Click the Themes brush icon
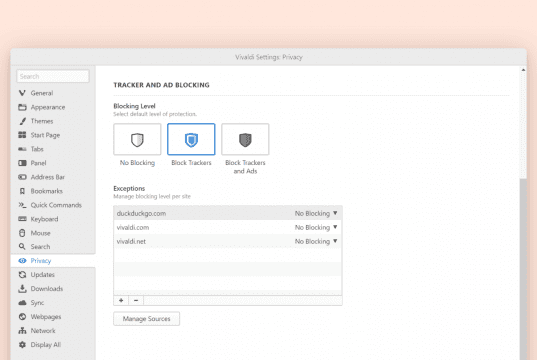537x360 pixels. pos(22,121)
